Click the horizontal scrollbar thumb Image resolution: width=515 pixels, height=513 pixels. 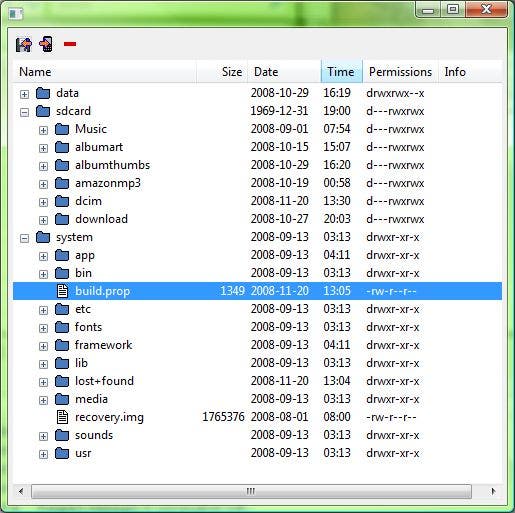click(251, 491)
